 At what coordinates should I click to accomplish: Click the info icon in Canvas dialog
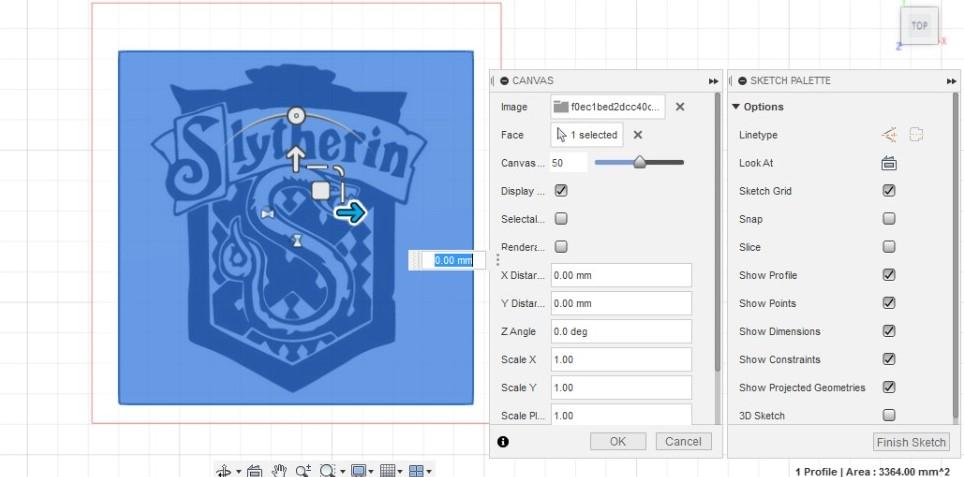(503, 441)
